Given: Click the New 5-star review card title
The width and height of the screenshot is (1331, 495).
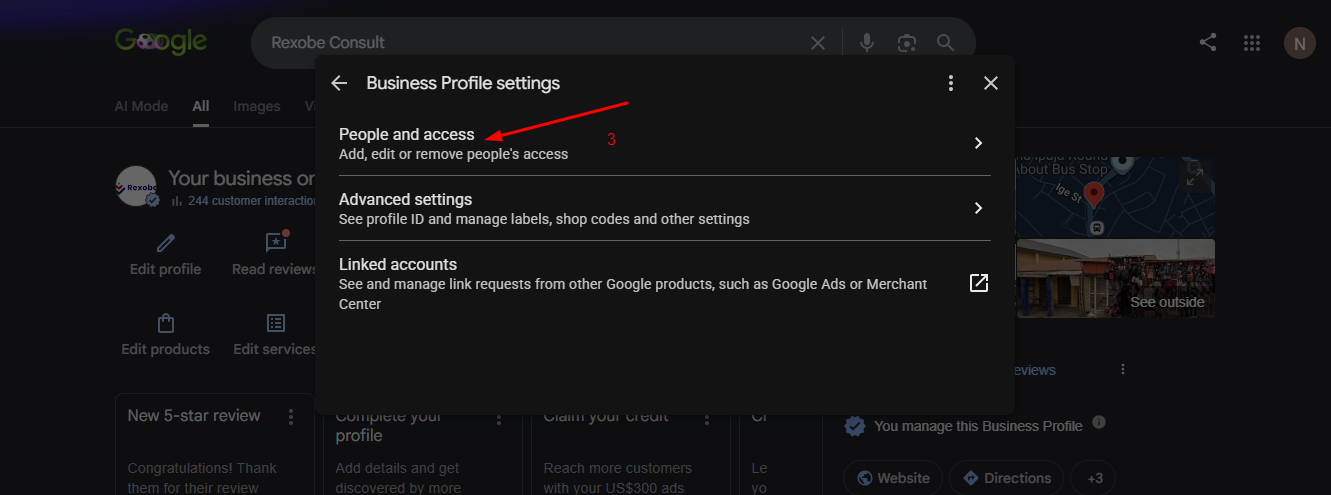Looking at the screenshot, I should point(194,416).
